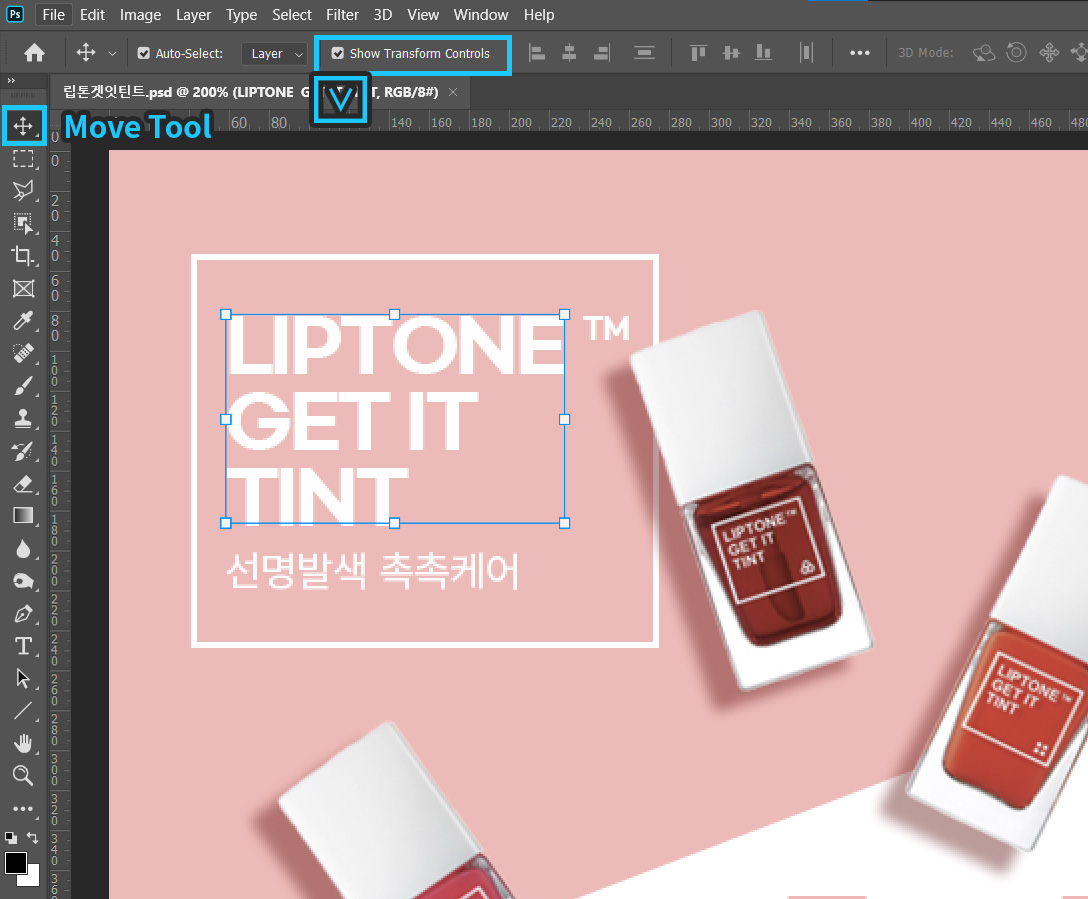Viewport: 1088px width, 899px height.
Task: Click the 3D Roll camera icon
Action: coord(1017,53)
